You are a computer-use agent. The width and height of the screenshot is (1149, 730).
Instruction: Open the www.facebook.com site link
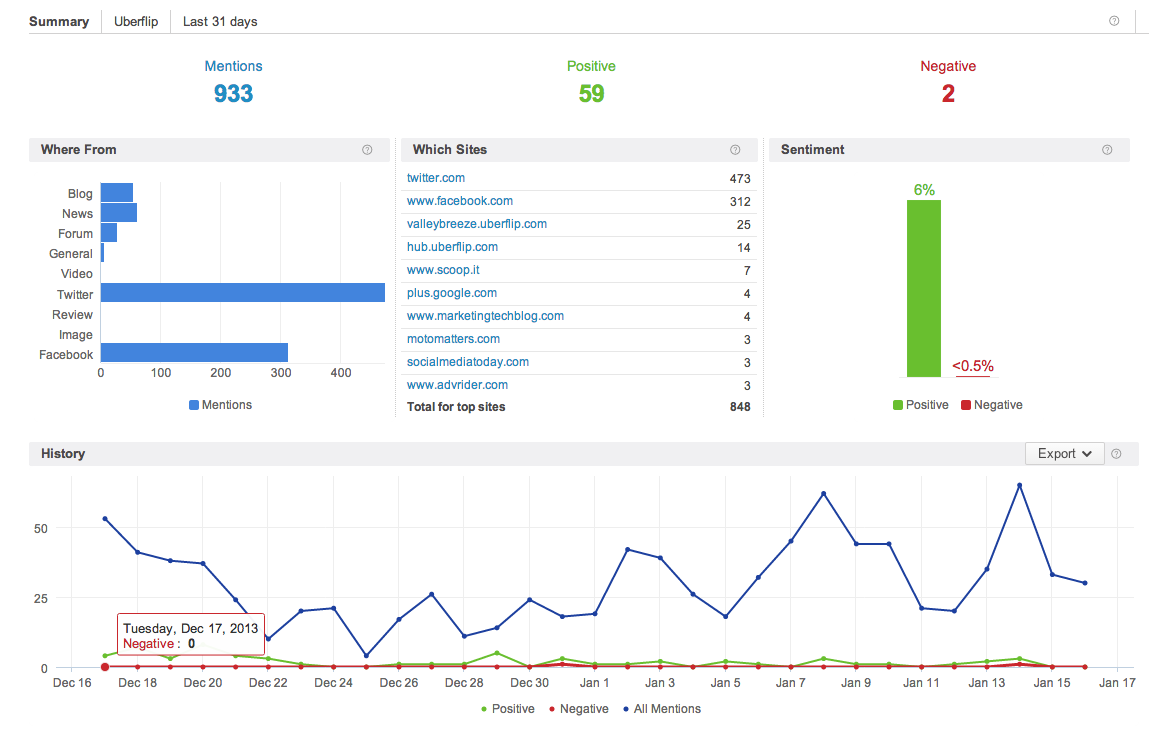460,201
